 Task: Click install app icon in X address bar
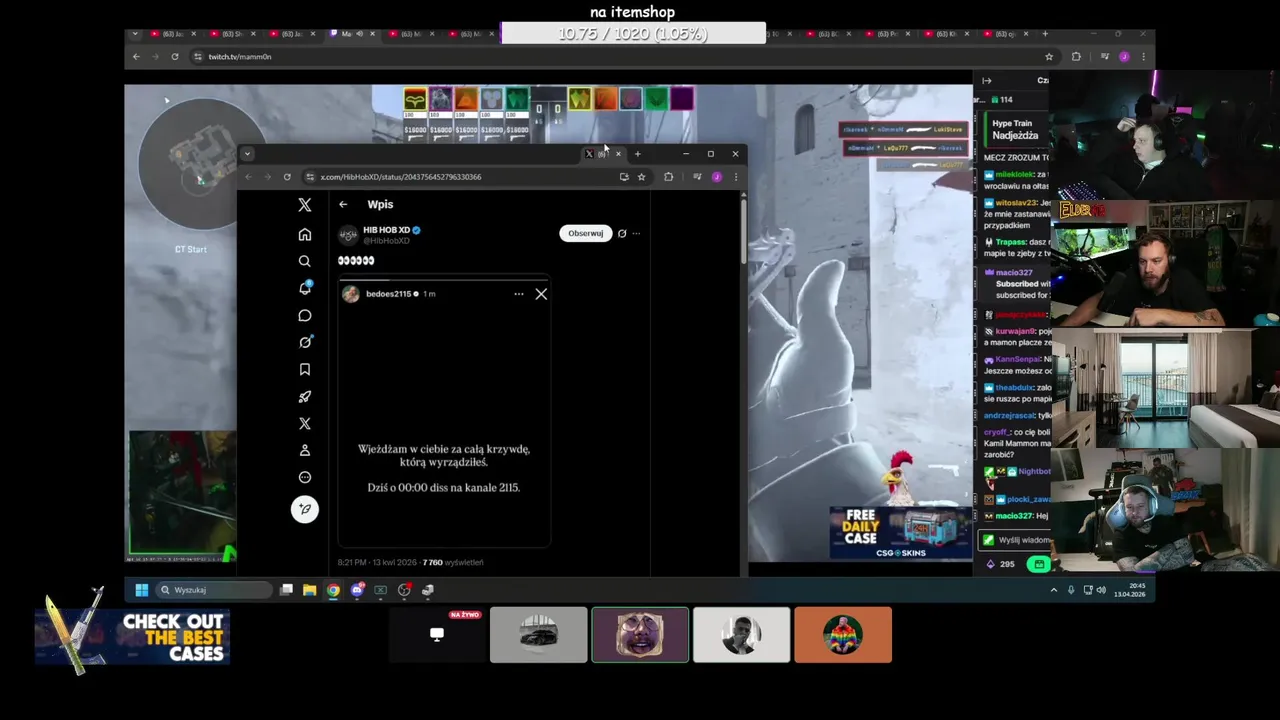coord(624,177)
